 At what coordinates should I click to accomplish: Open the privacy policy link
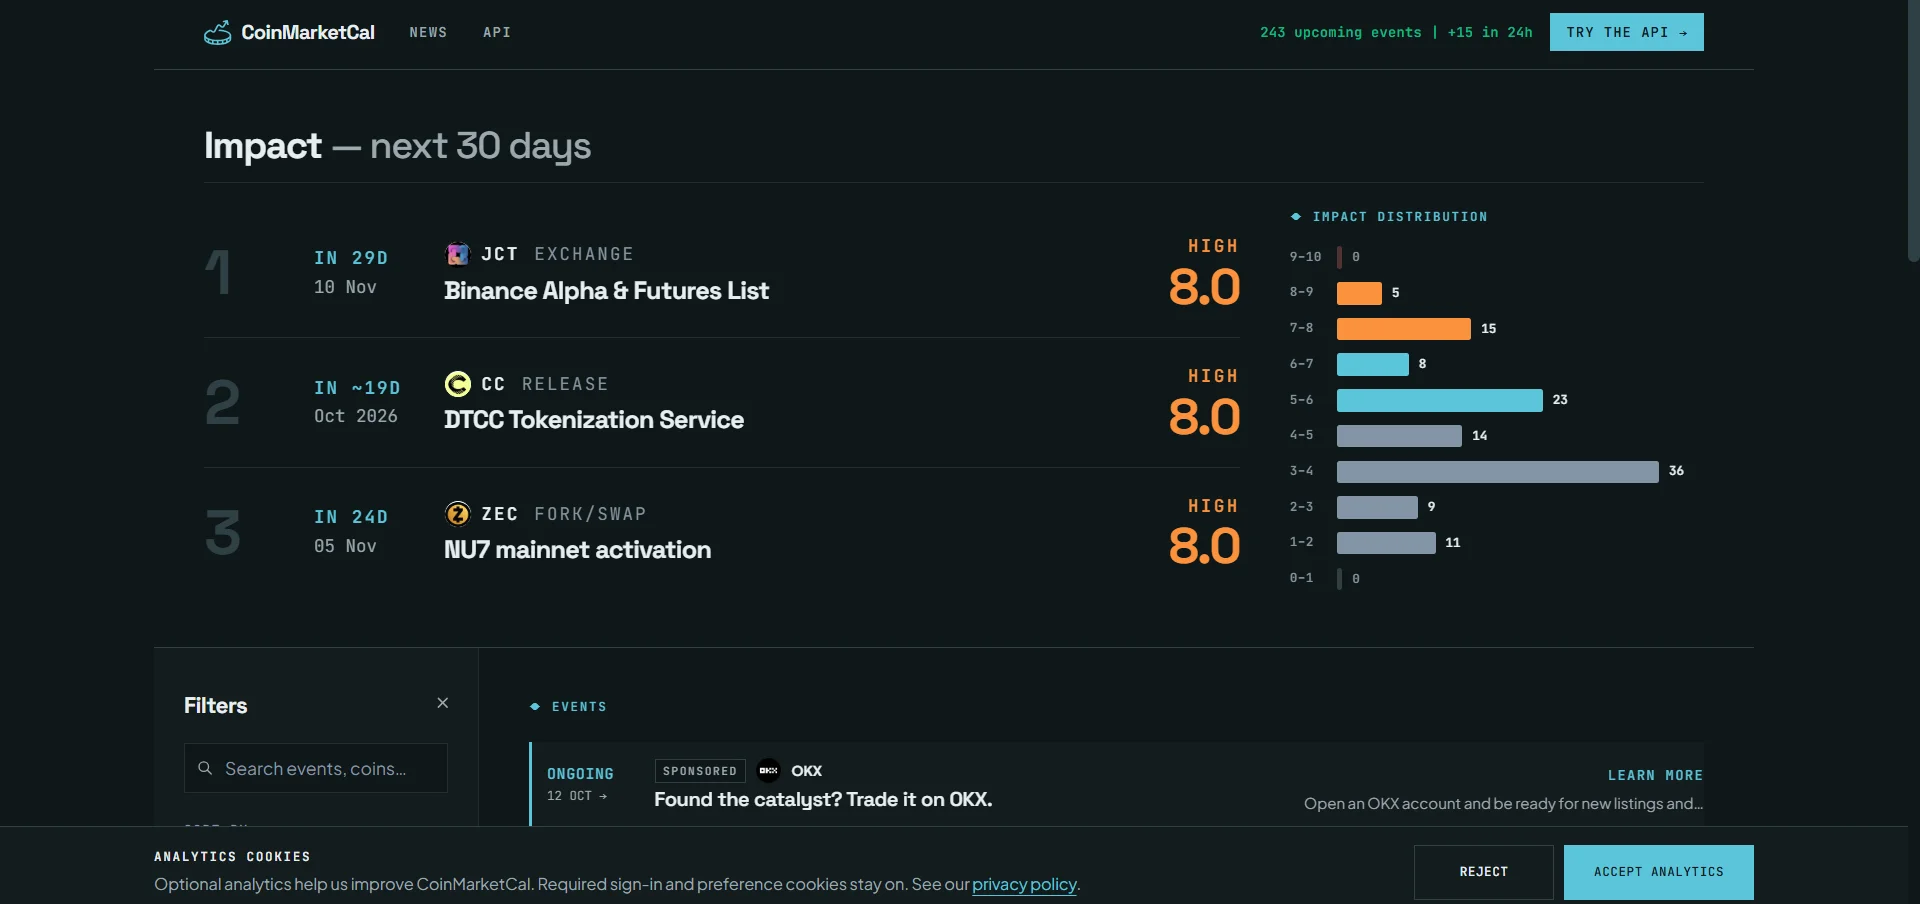click(x=1024, y=884)
